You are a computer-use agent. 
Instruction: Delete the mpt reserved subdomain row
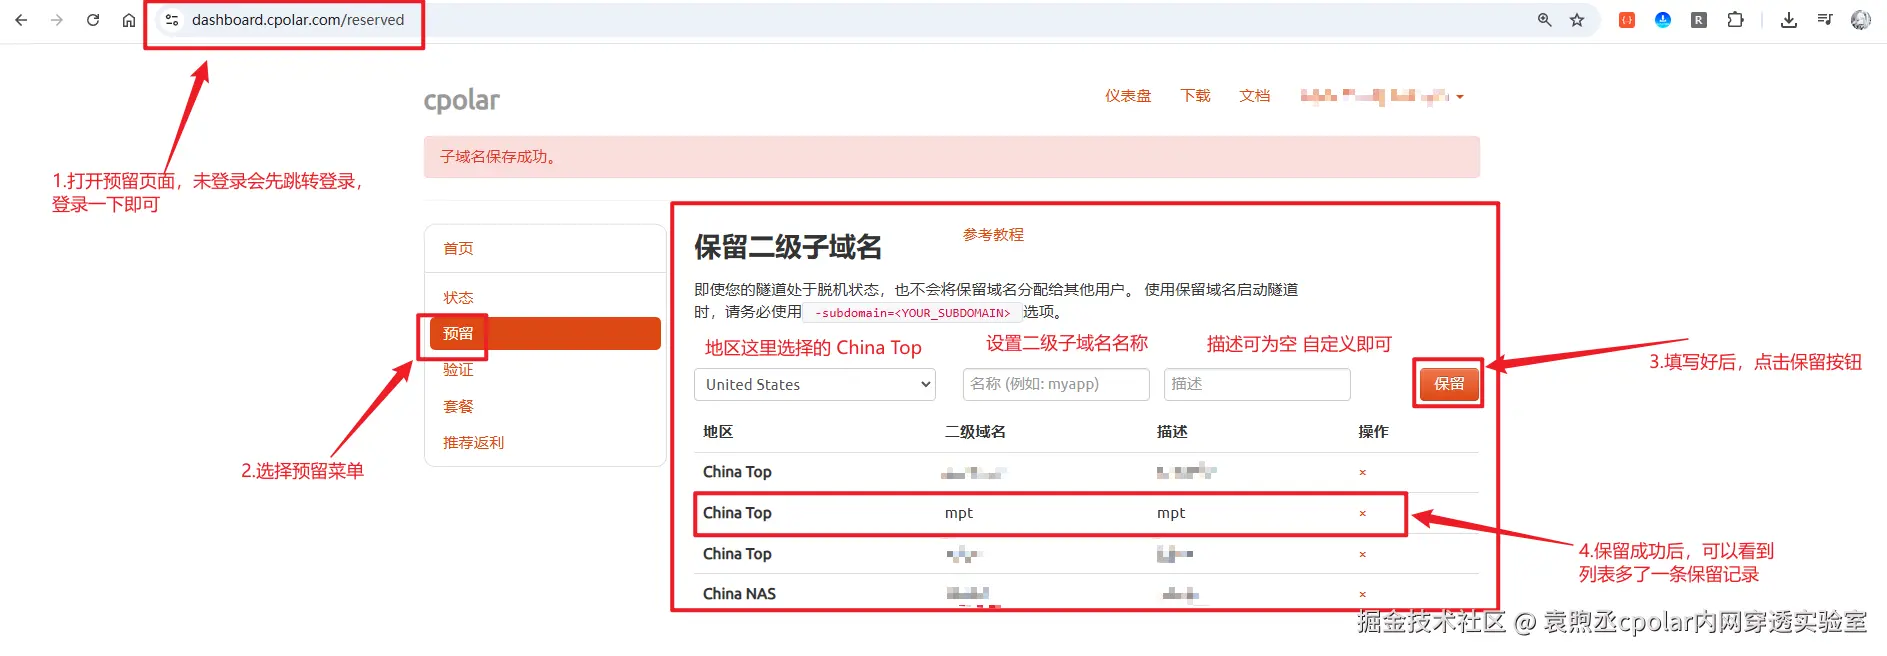click(1362, 514)
